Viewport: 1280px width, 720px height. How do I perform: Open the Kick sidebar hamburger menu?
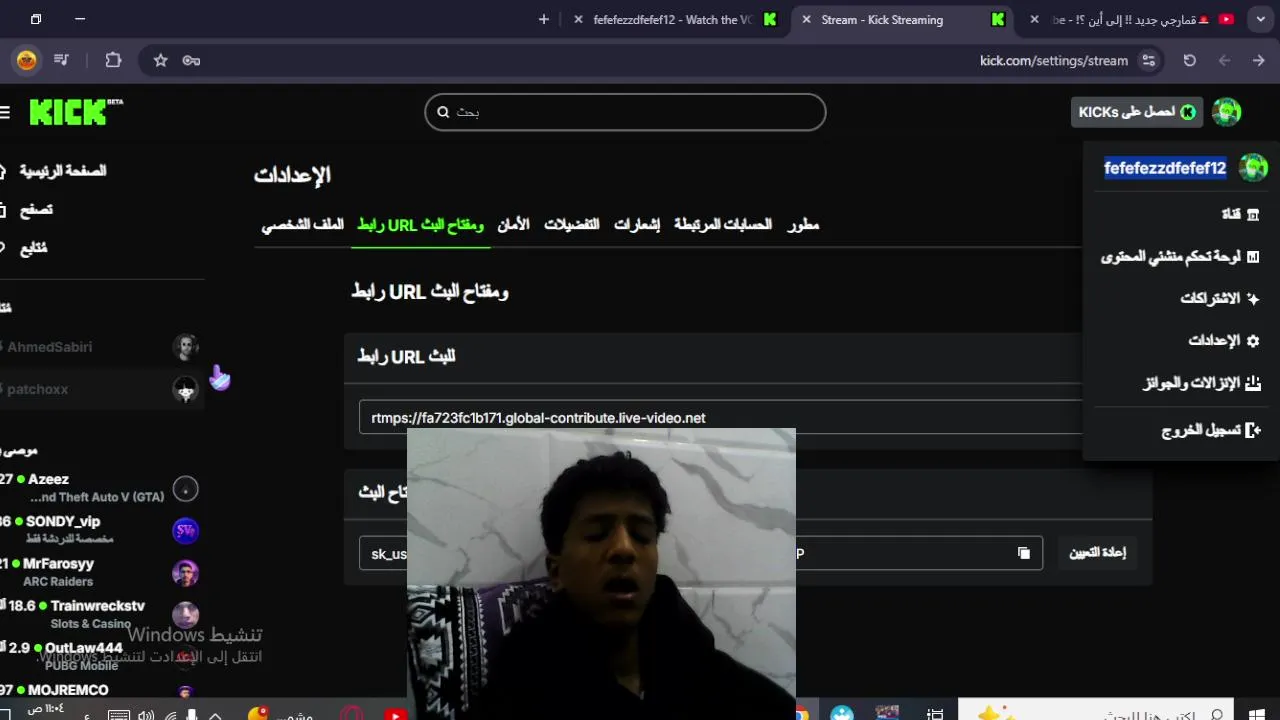[x=5, y=113]
